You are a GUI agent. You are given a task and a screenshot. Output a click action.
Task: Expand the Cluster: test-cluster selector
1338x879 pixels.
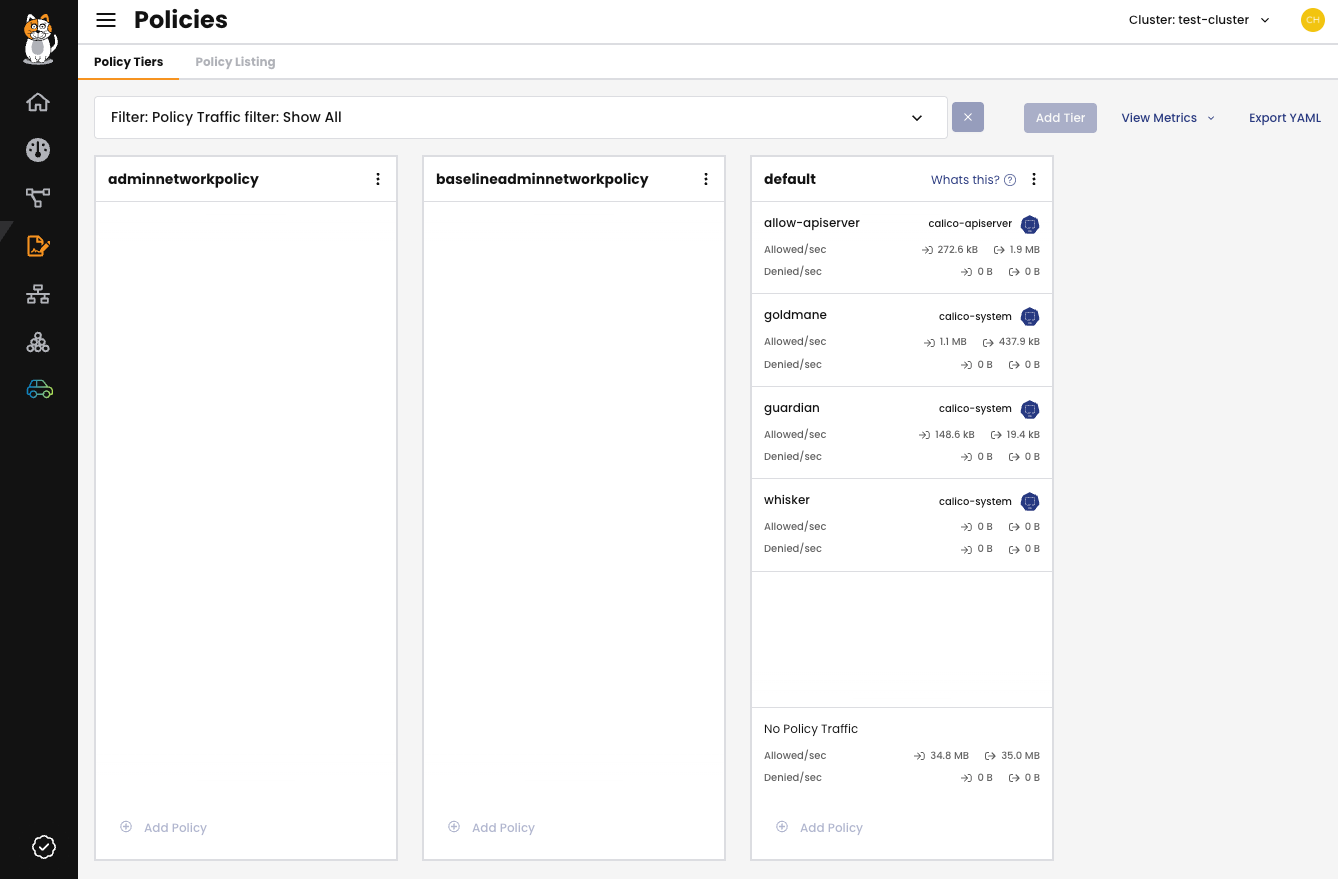[1199, 20]
